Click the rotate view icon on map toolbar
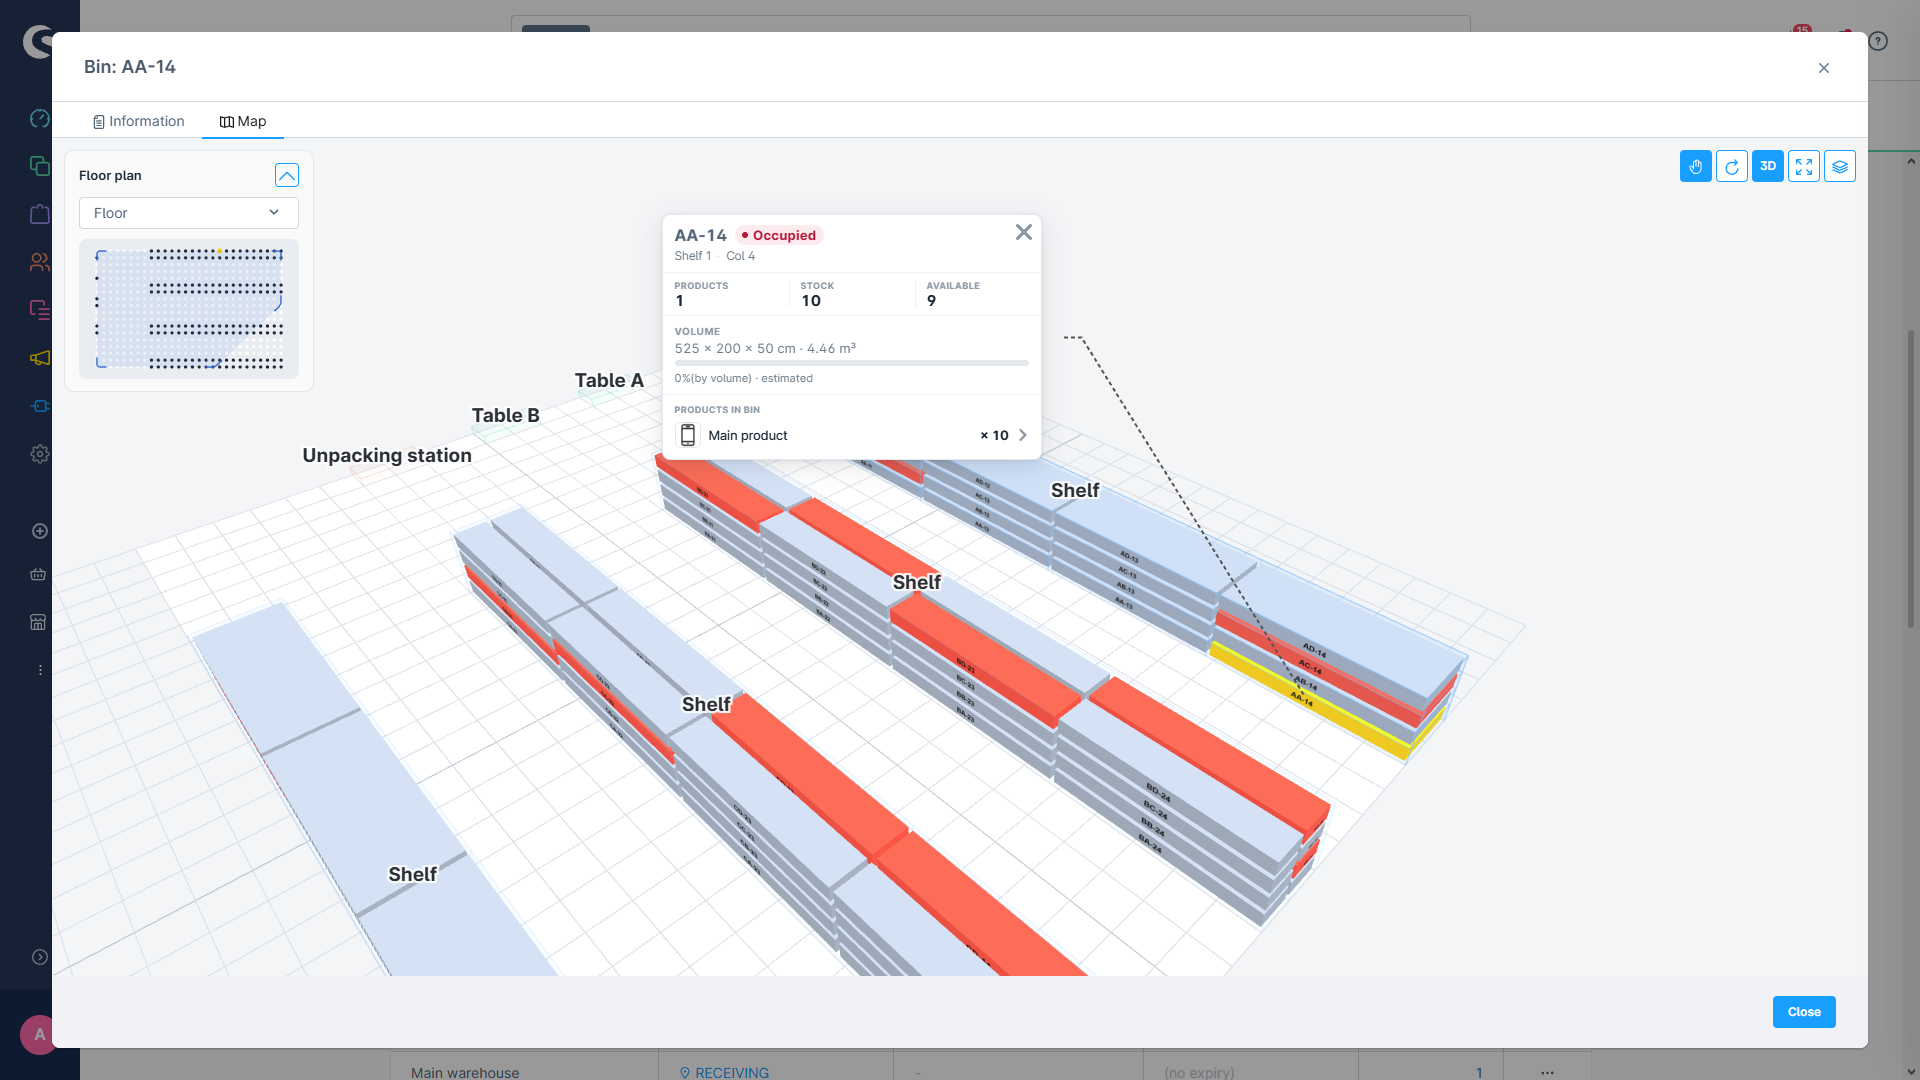 pyautogui.click(x=1731, y=166)
